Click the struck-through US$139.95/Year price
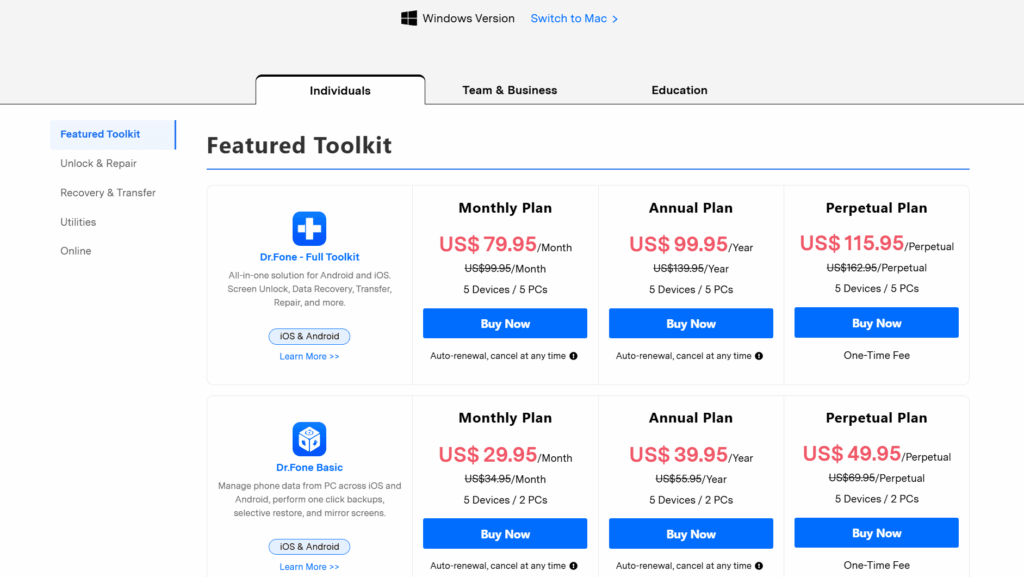1024x577 pixels. click(x=691, y=268)
